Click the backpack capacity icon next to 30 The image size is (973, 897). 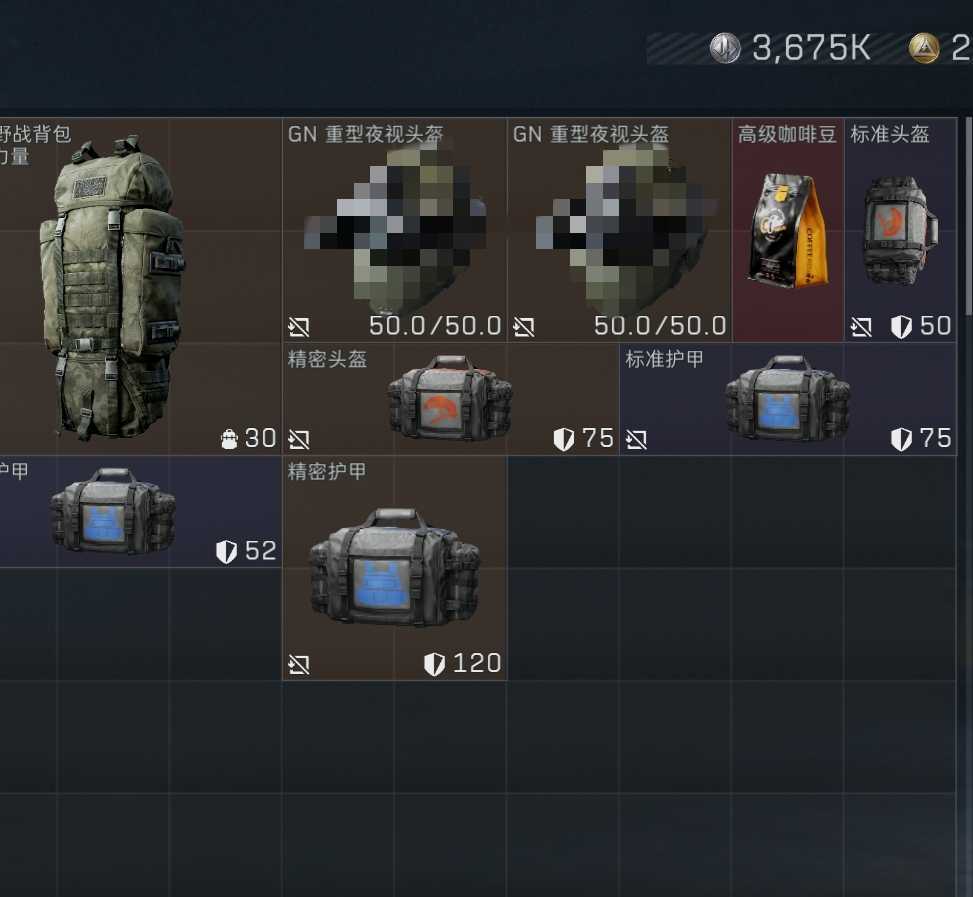click(x=229, y=439)
